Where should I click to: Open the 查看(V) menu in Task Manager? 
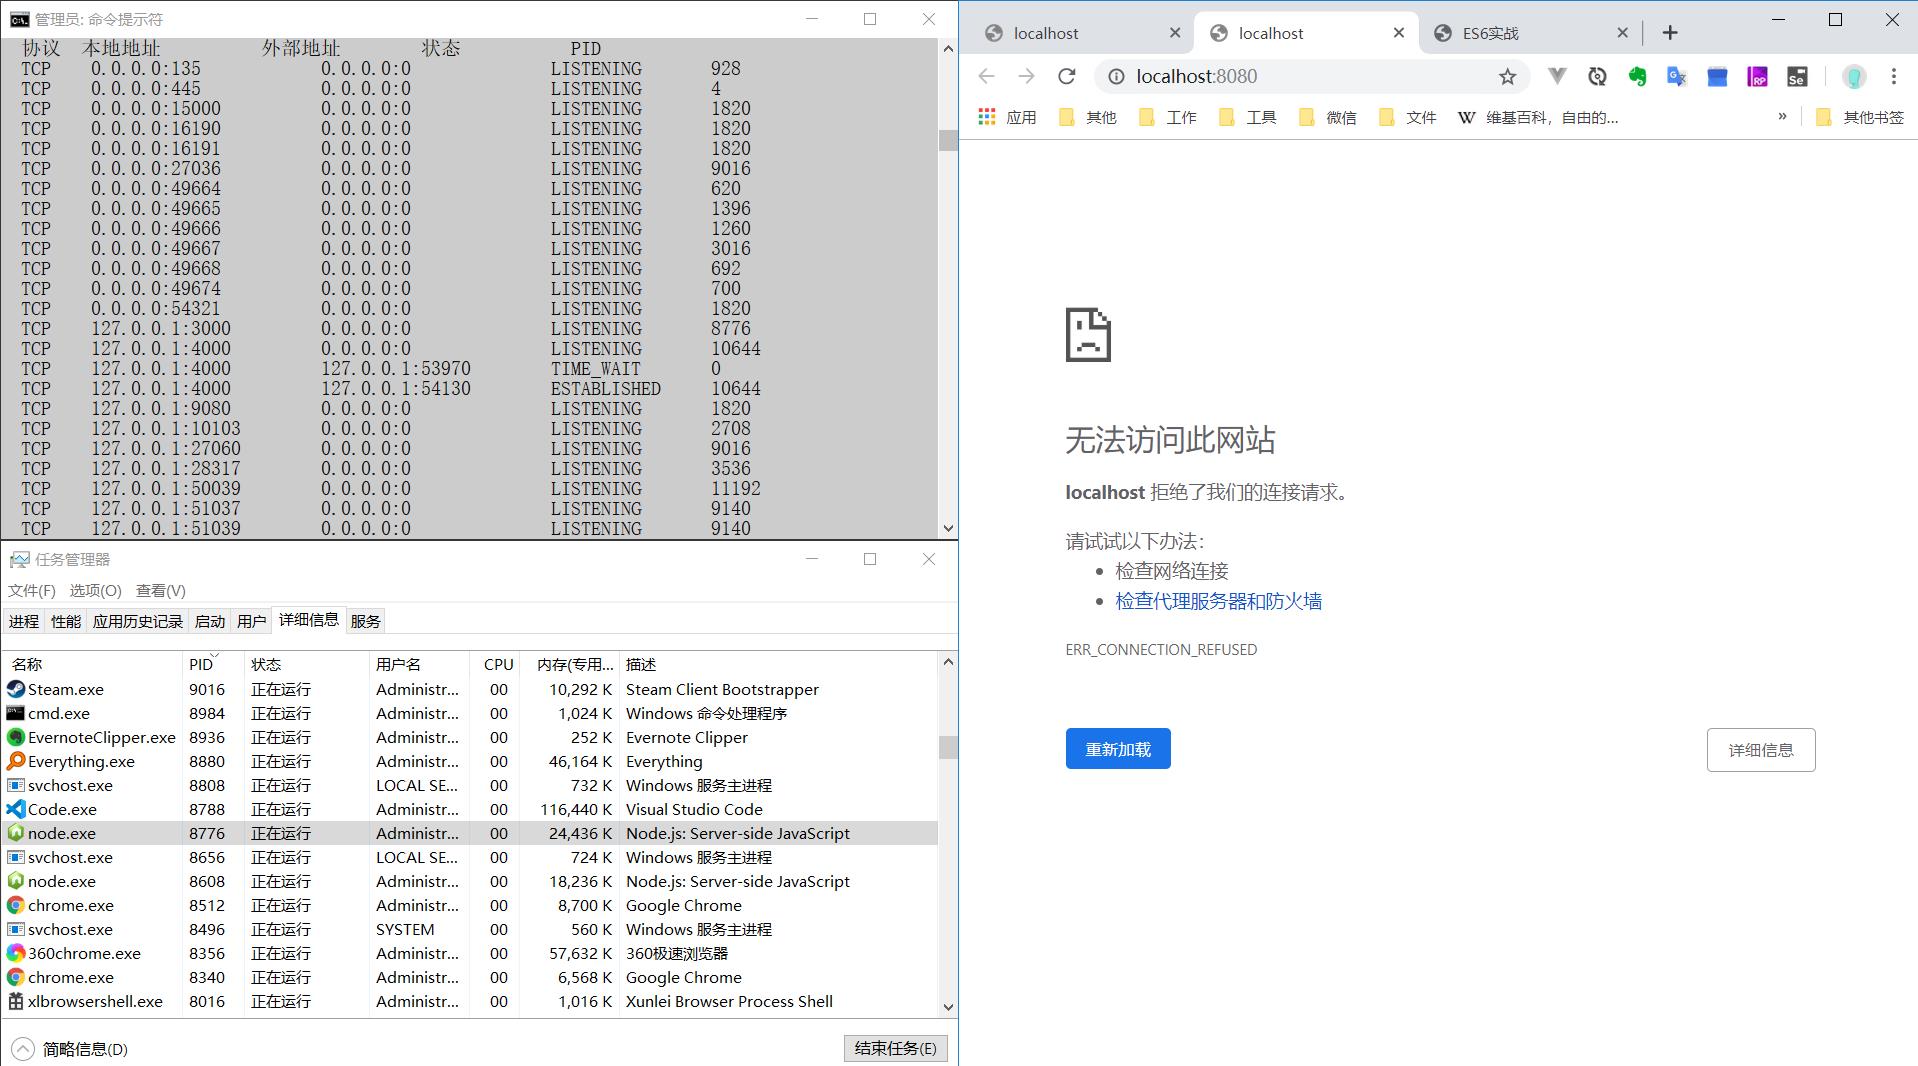[x=161, y=590]
